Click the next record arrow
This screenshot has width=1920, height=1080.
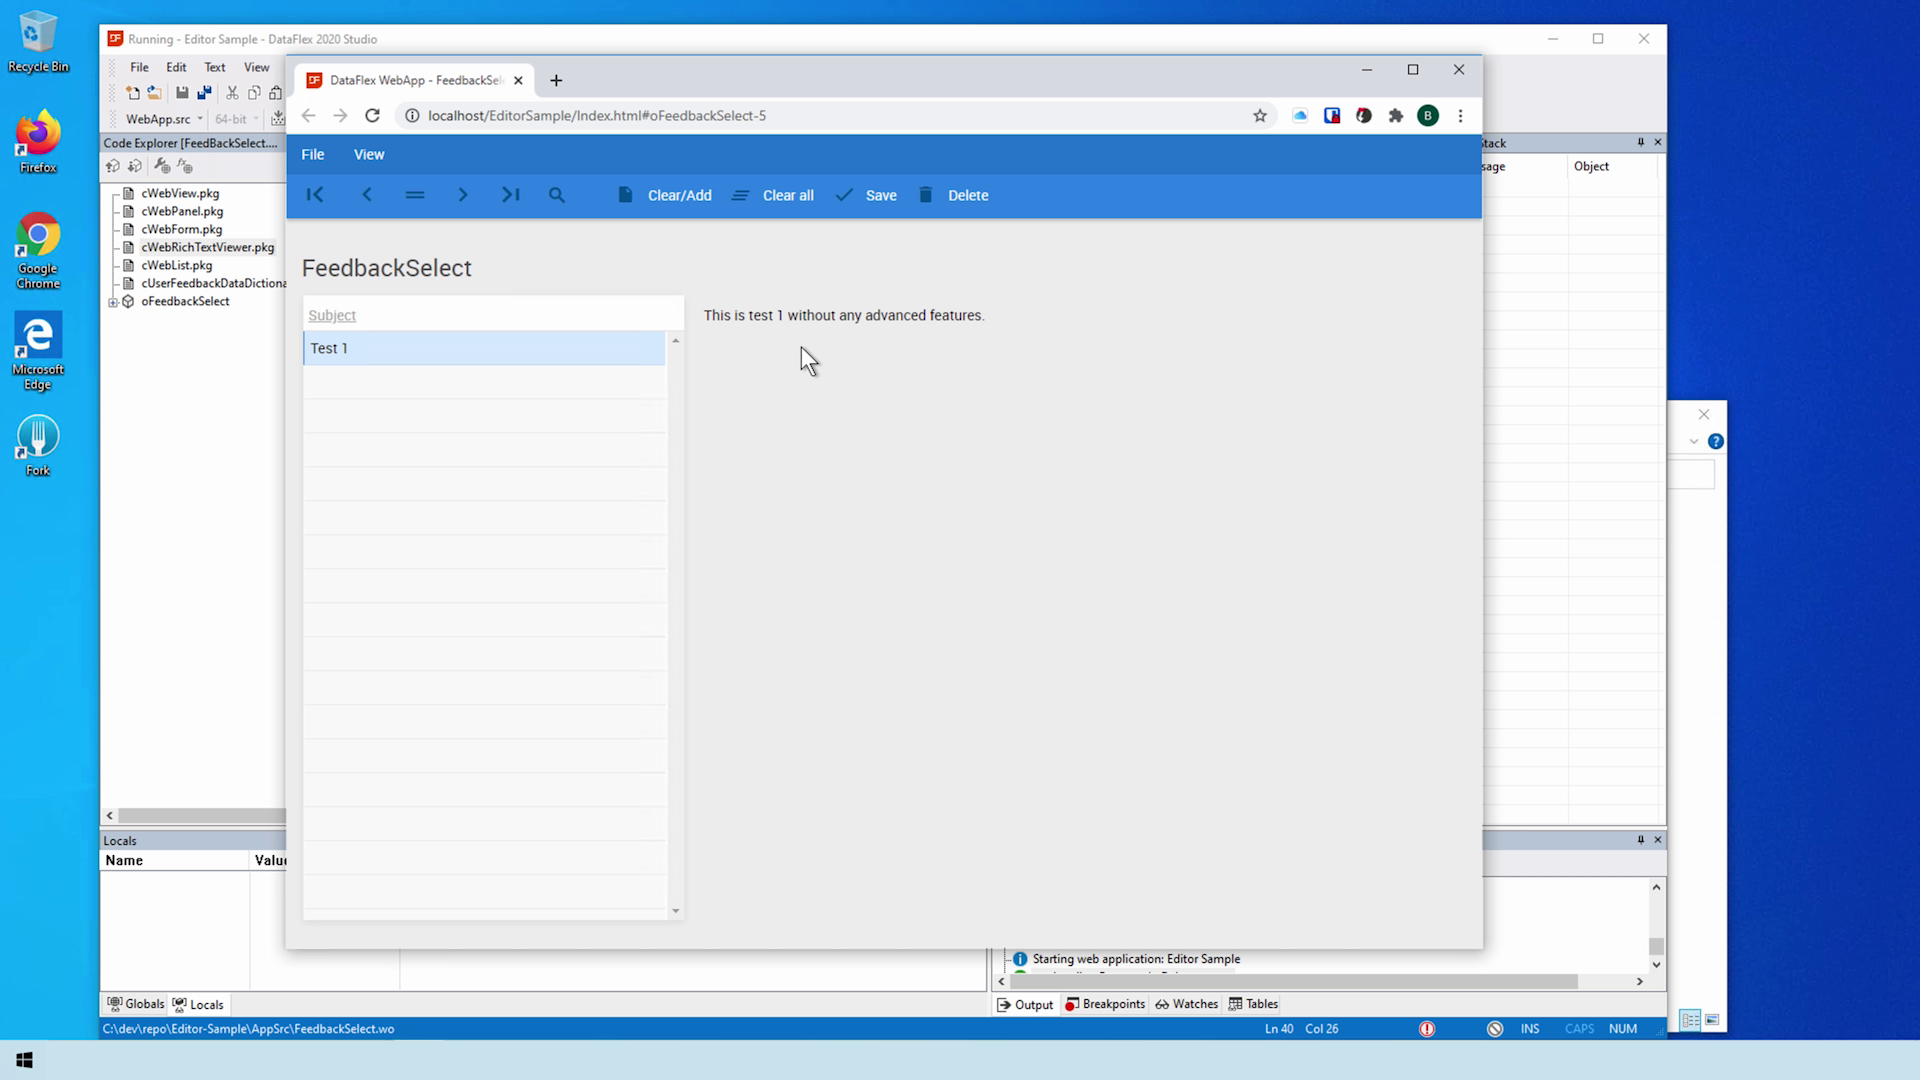click(x=462, y=195)
